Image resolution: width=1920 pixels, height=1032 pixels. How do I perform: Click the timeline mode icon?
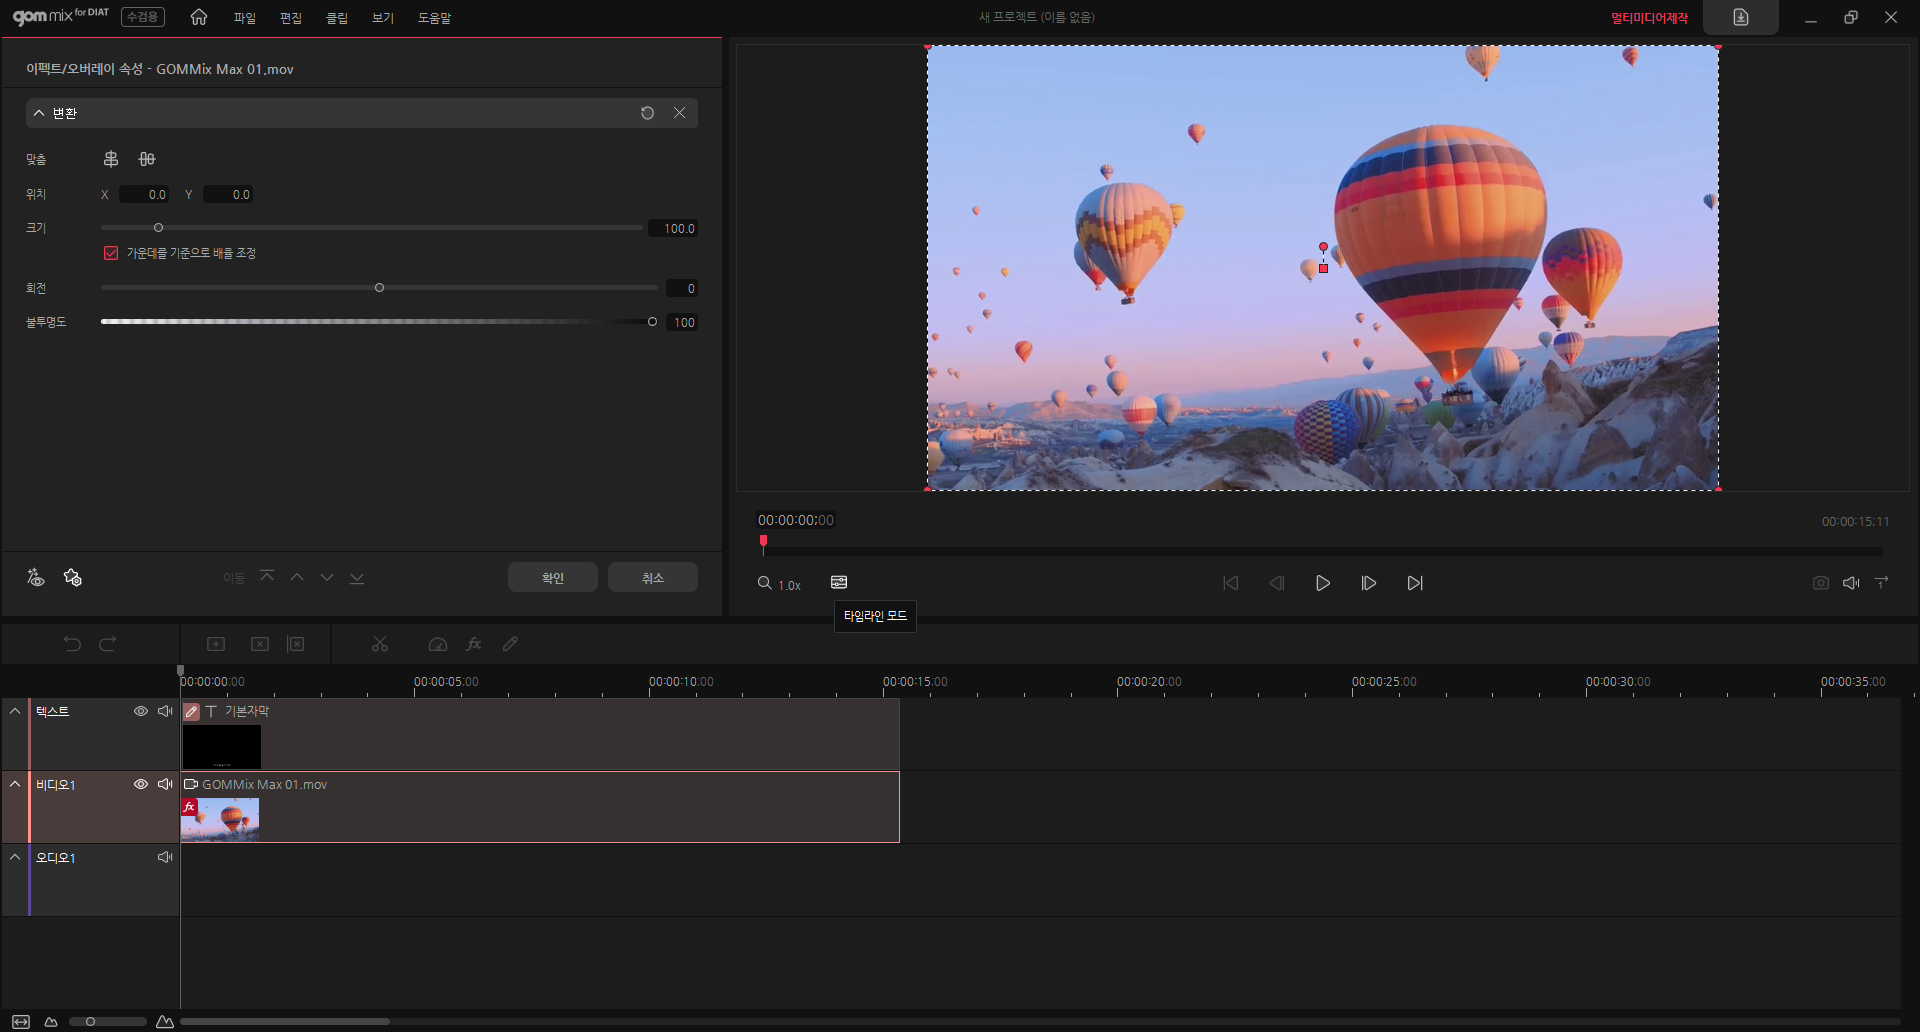839,582
